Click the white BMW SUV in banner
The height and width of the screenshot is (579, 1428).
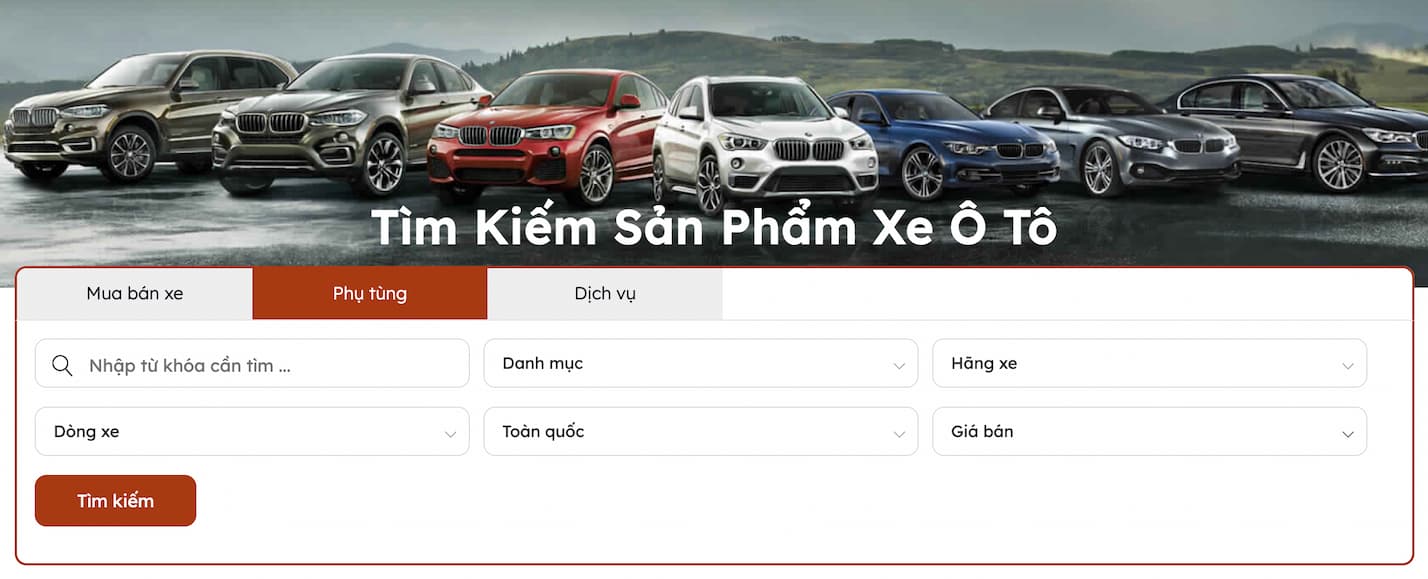764,143
